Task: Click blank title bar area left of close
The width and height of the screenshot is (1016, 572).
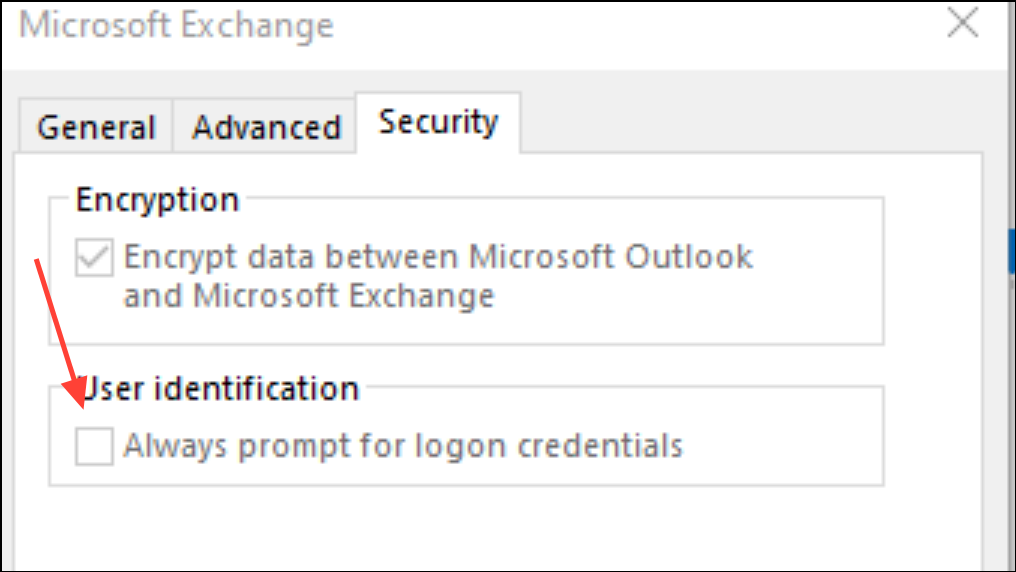Action: (x=650, y=26)
